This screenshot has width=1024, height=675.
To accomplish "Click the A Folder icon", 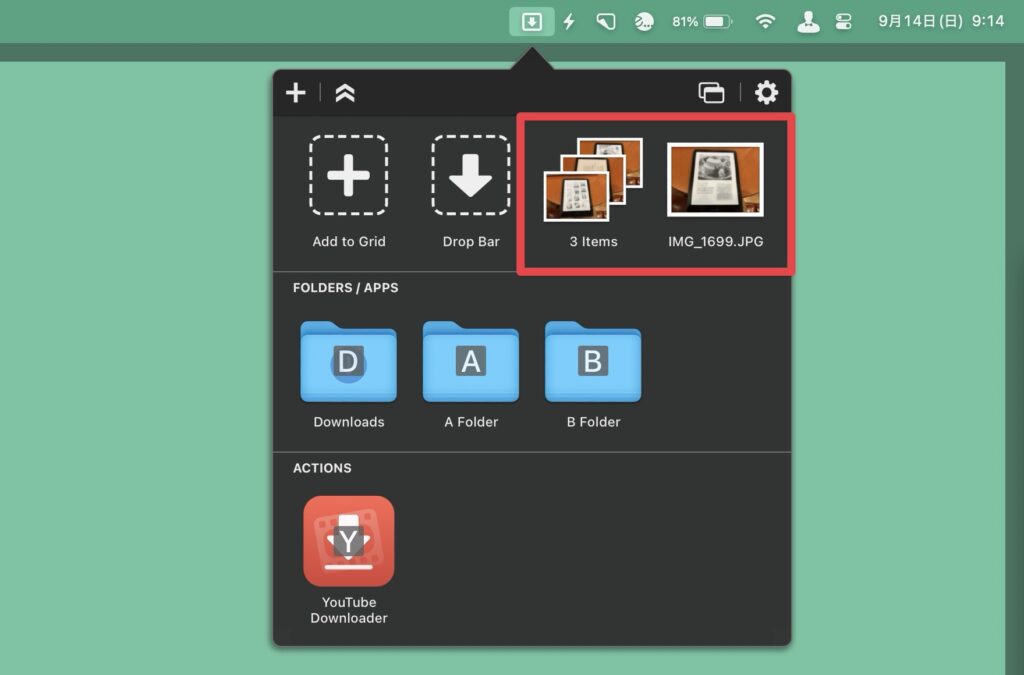I will pyautogui.click(x=471, y=362).
